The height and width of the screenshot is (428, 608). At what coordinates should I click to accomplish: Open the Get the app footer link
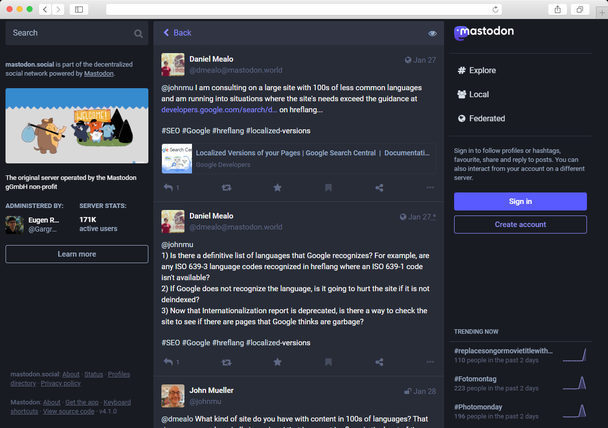82,402
